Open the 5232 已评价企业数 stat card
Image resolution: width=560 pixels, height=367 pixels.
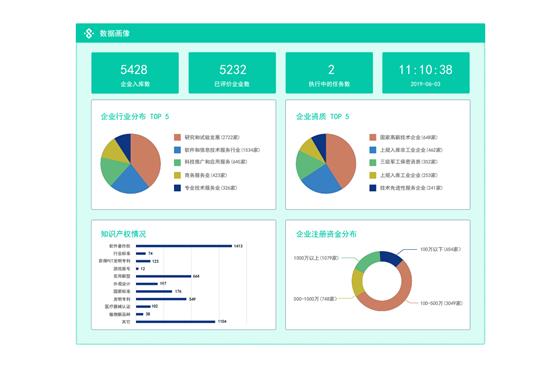(232, 73)
